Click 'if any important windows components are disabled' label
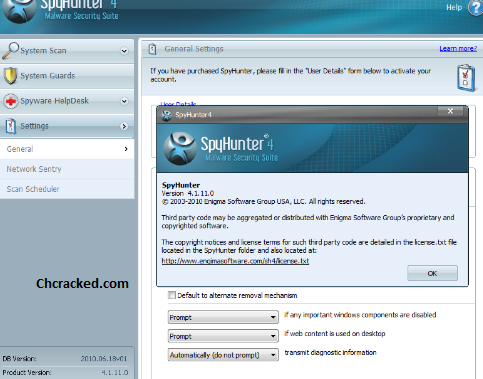This screenshot has height=379, width=483. (360, 315)
